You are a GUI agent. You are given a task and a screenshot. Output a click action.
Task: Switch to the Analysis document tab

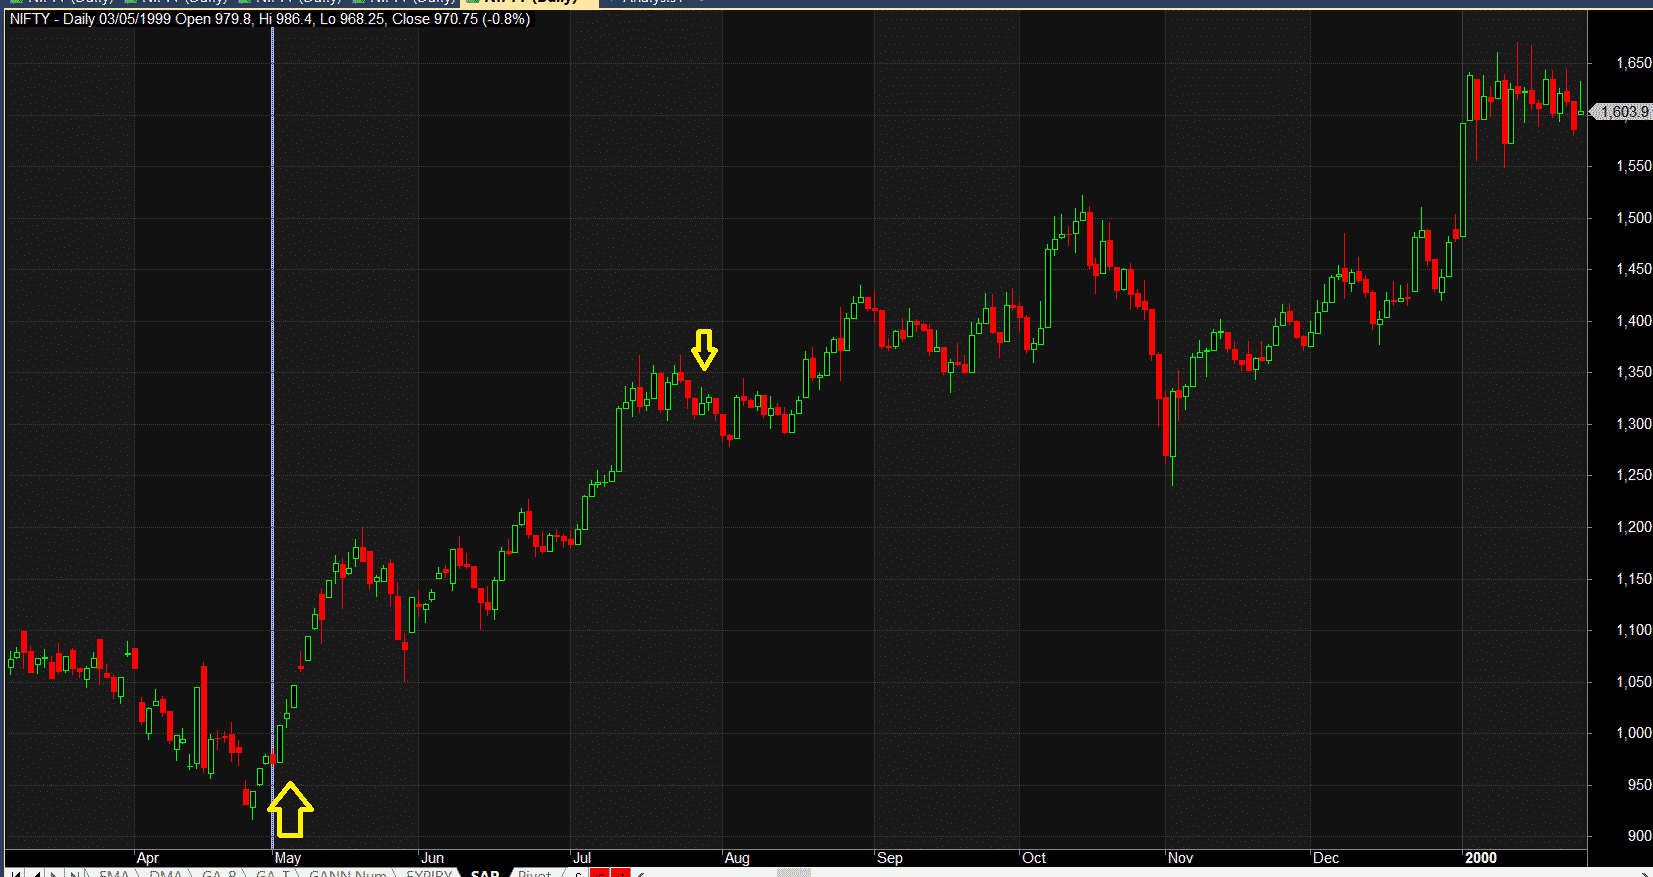pyautogui.click(x=652, y=2)
